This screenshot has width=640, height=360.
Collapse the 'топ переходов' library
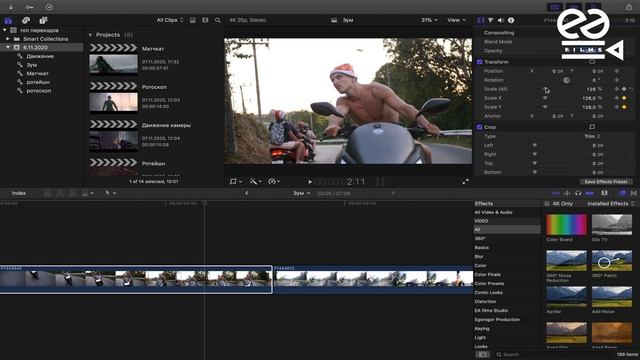tap(5, 30)
